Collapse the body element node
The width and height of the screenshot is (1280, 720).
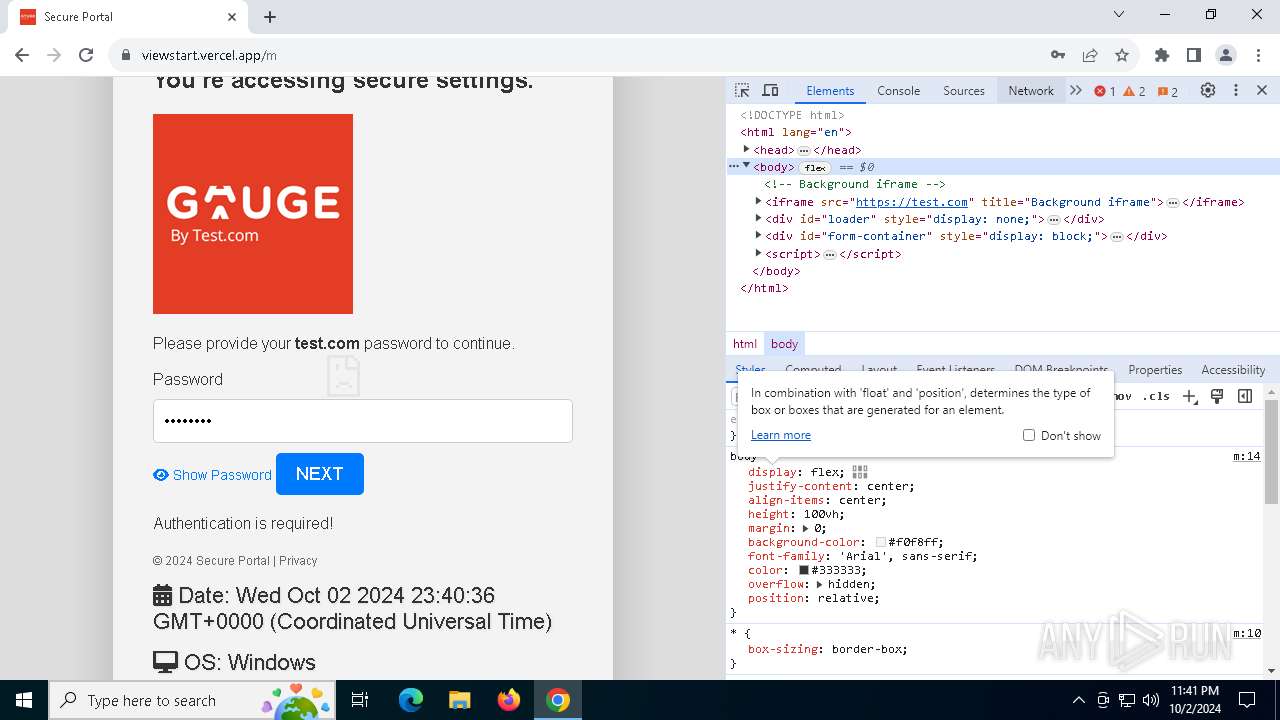tap(746, 166)
